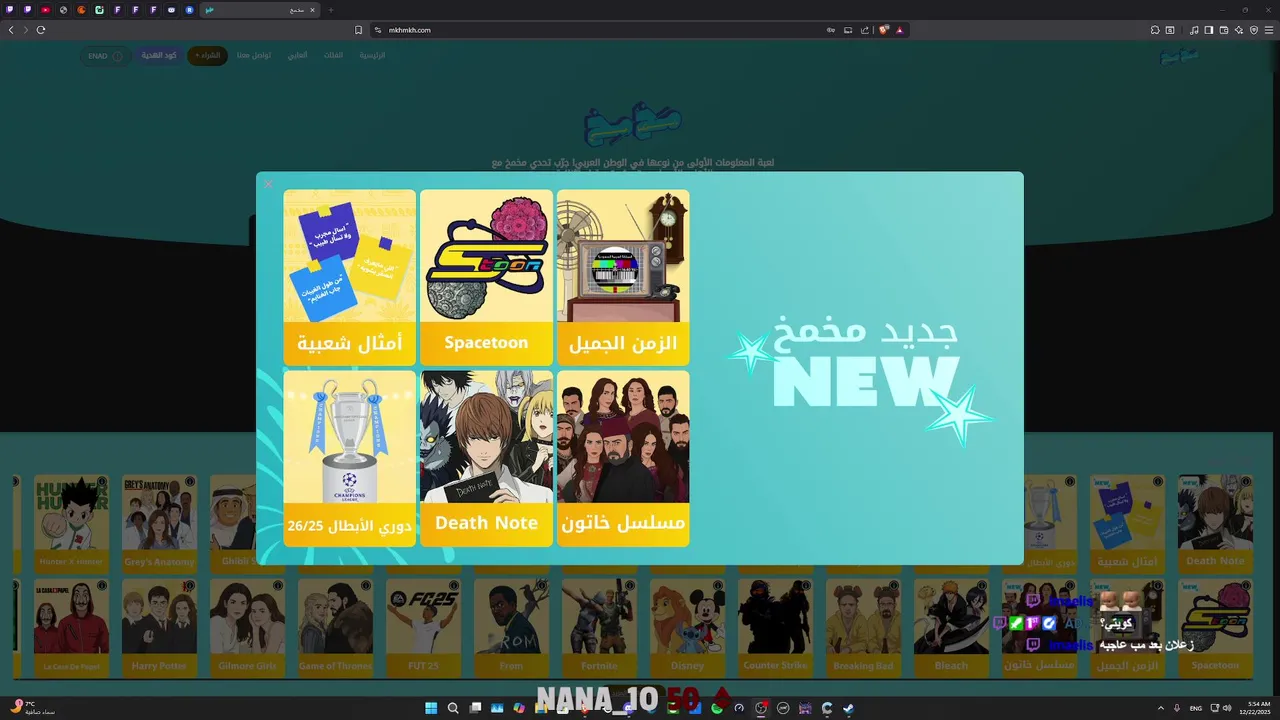Select the Hunter X Hunter background card

click(x=71, y=524)
